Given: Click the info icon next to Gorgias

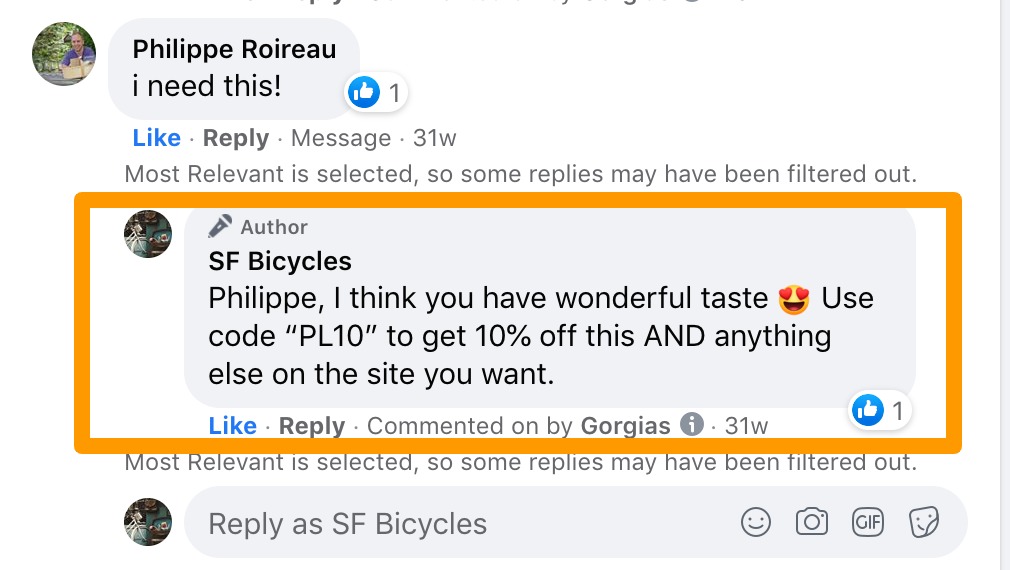Looking at the screenshot, I should click(691, 425).
